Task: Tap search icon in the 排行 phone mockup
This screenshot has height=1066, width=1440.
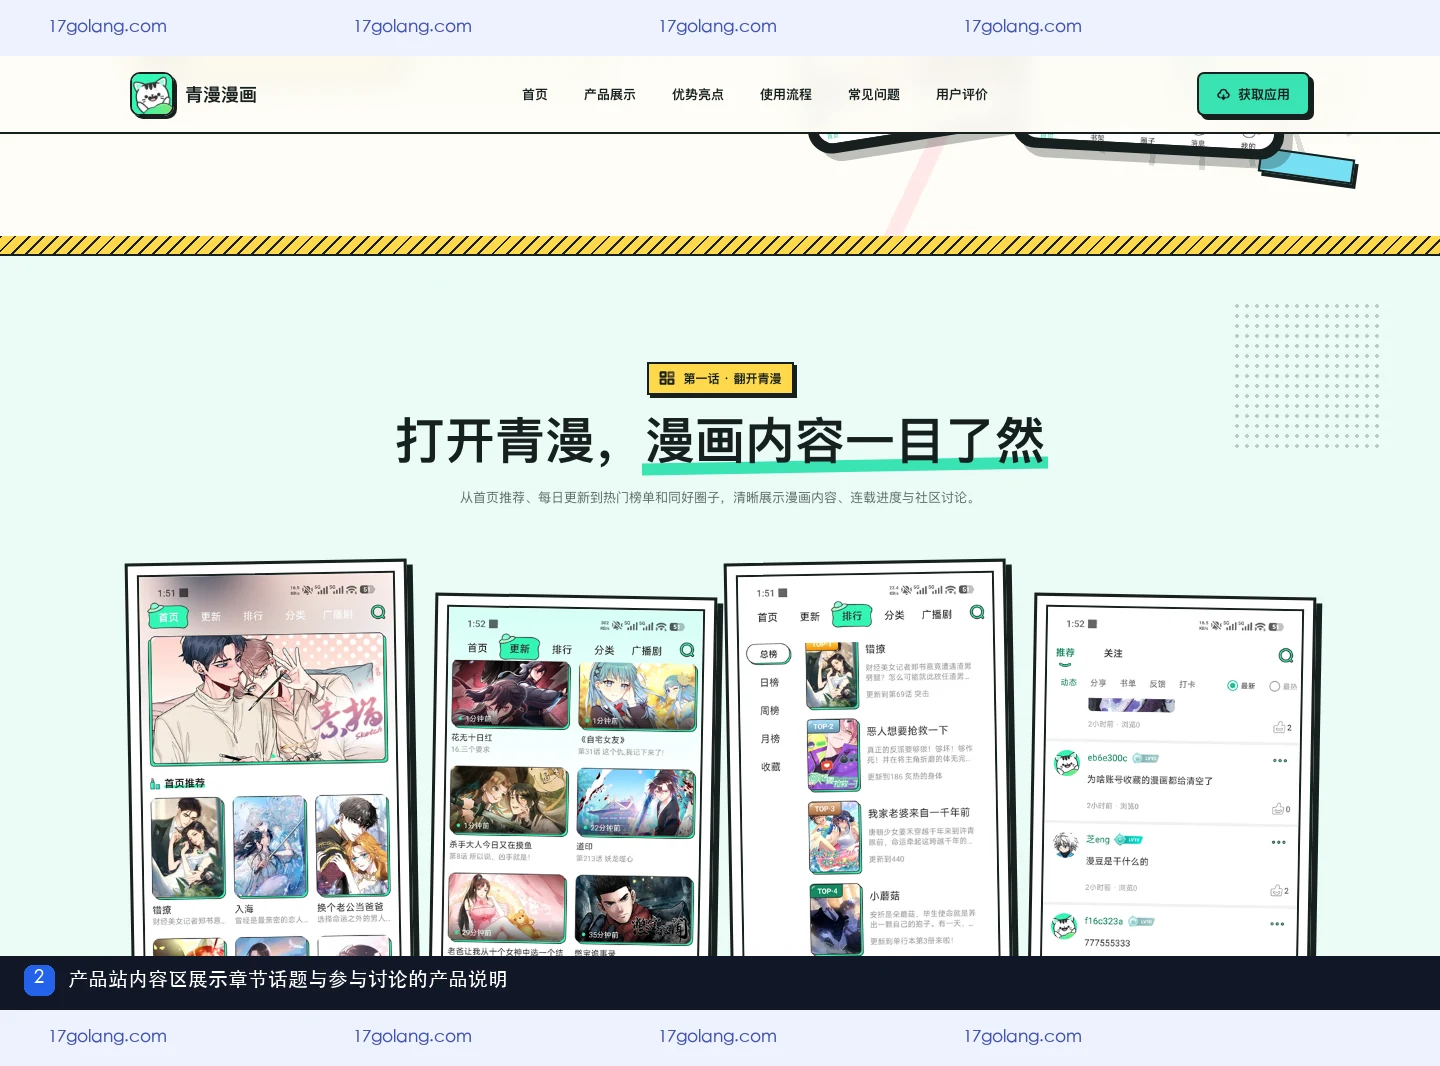Action: point(977,612)
